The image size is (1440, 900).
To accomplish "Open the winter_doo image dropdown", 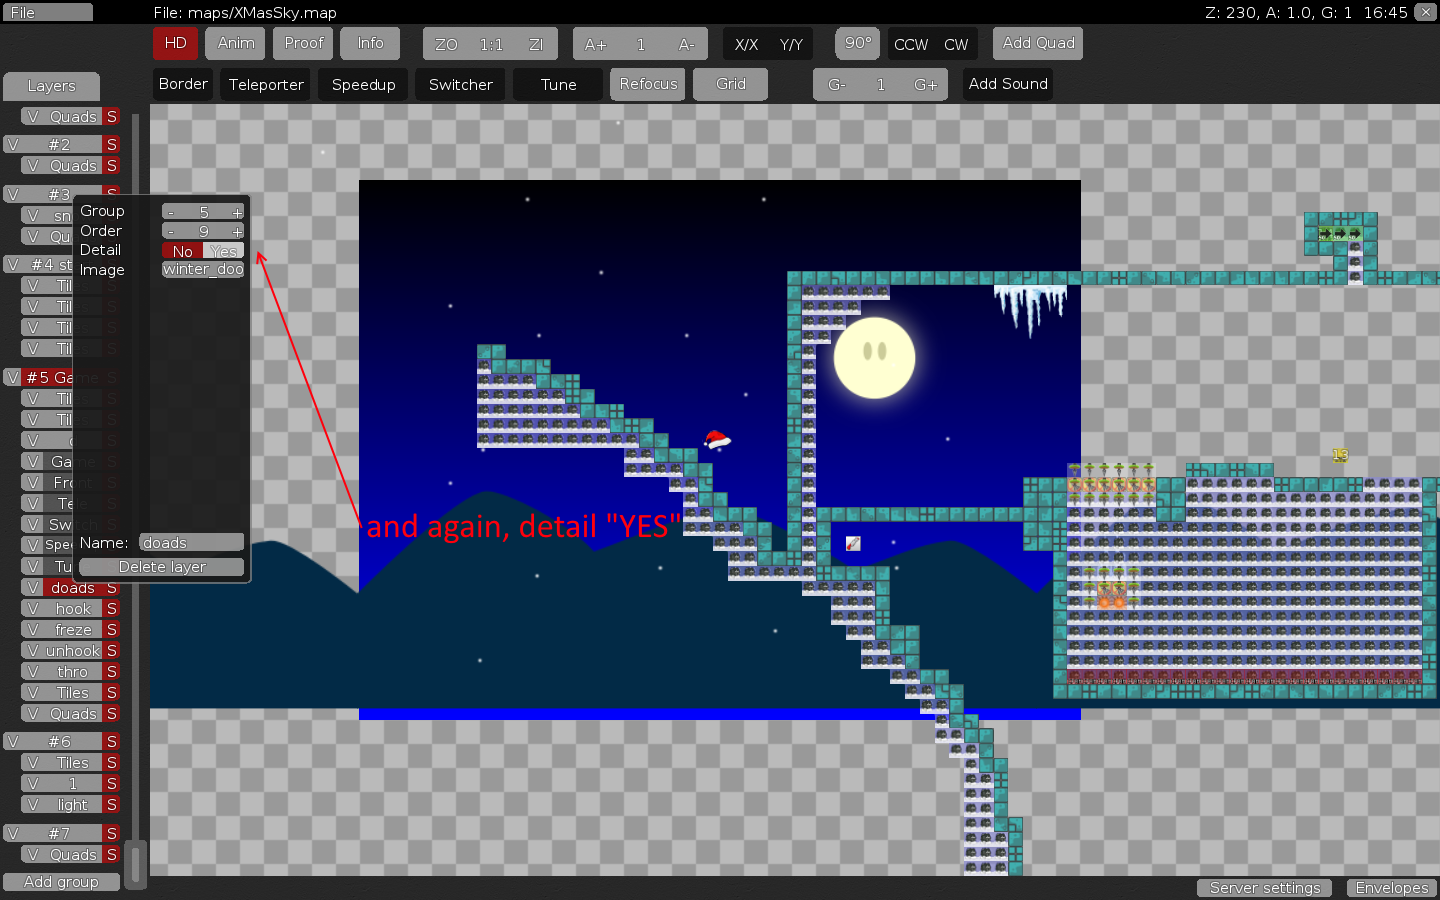I will [x=202, y=269].
